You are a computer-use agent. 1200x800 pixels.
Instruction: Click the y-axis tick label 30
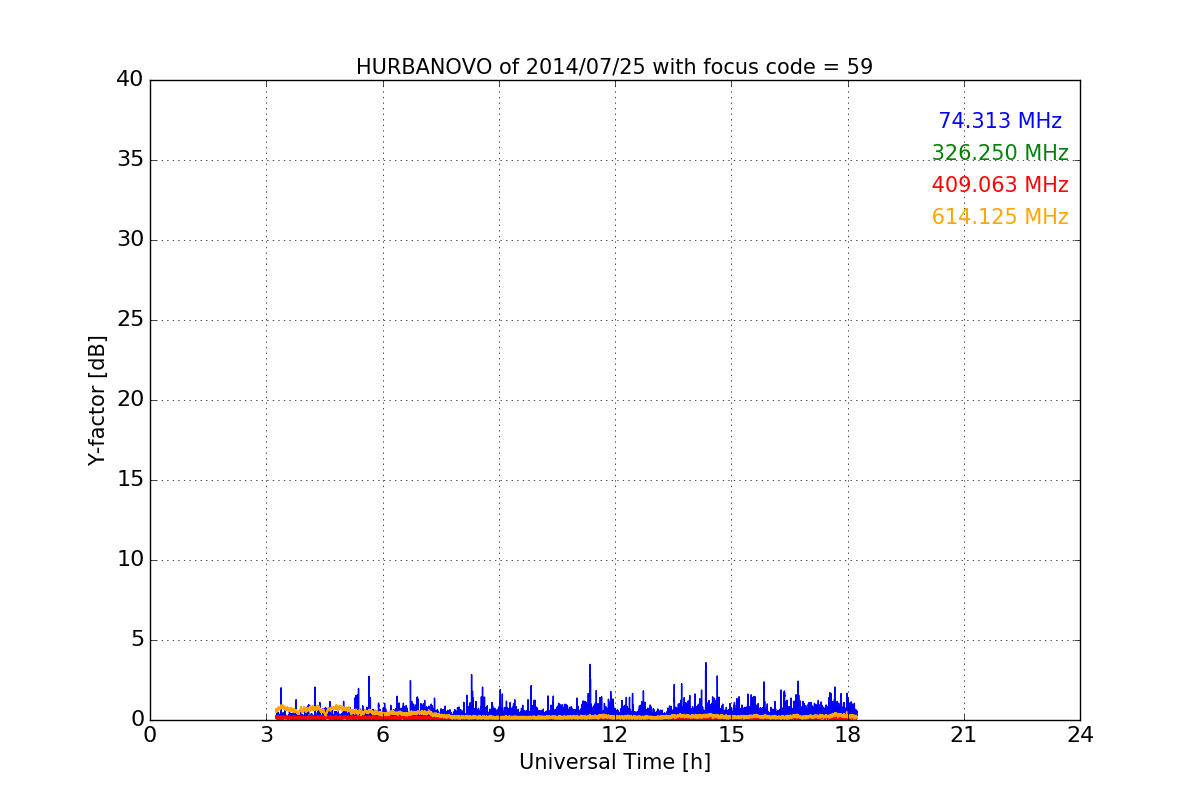(x=130, y=240)
